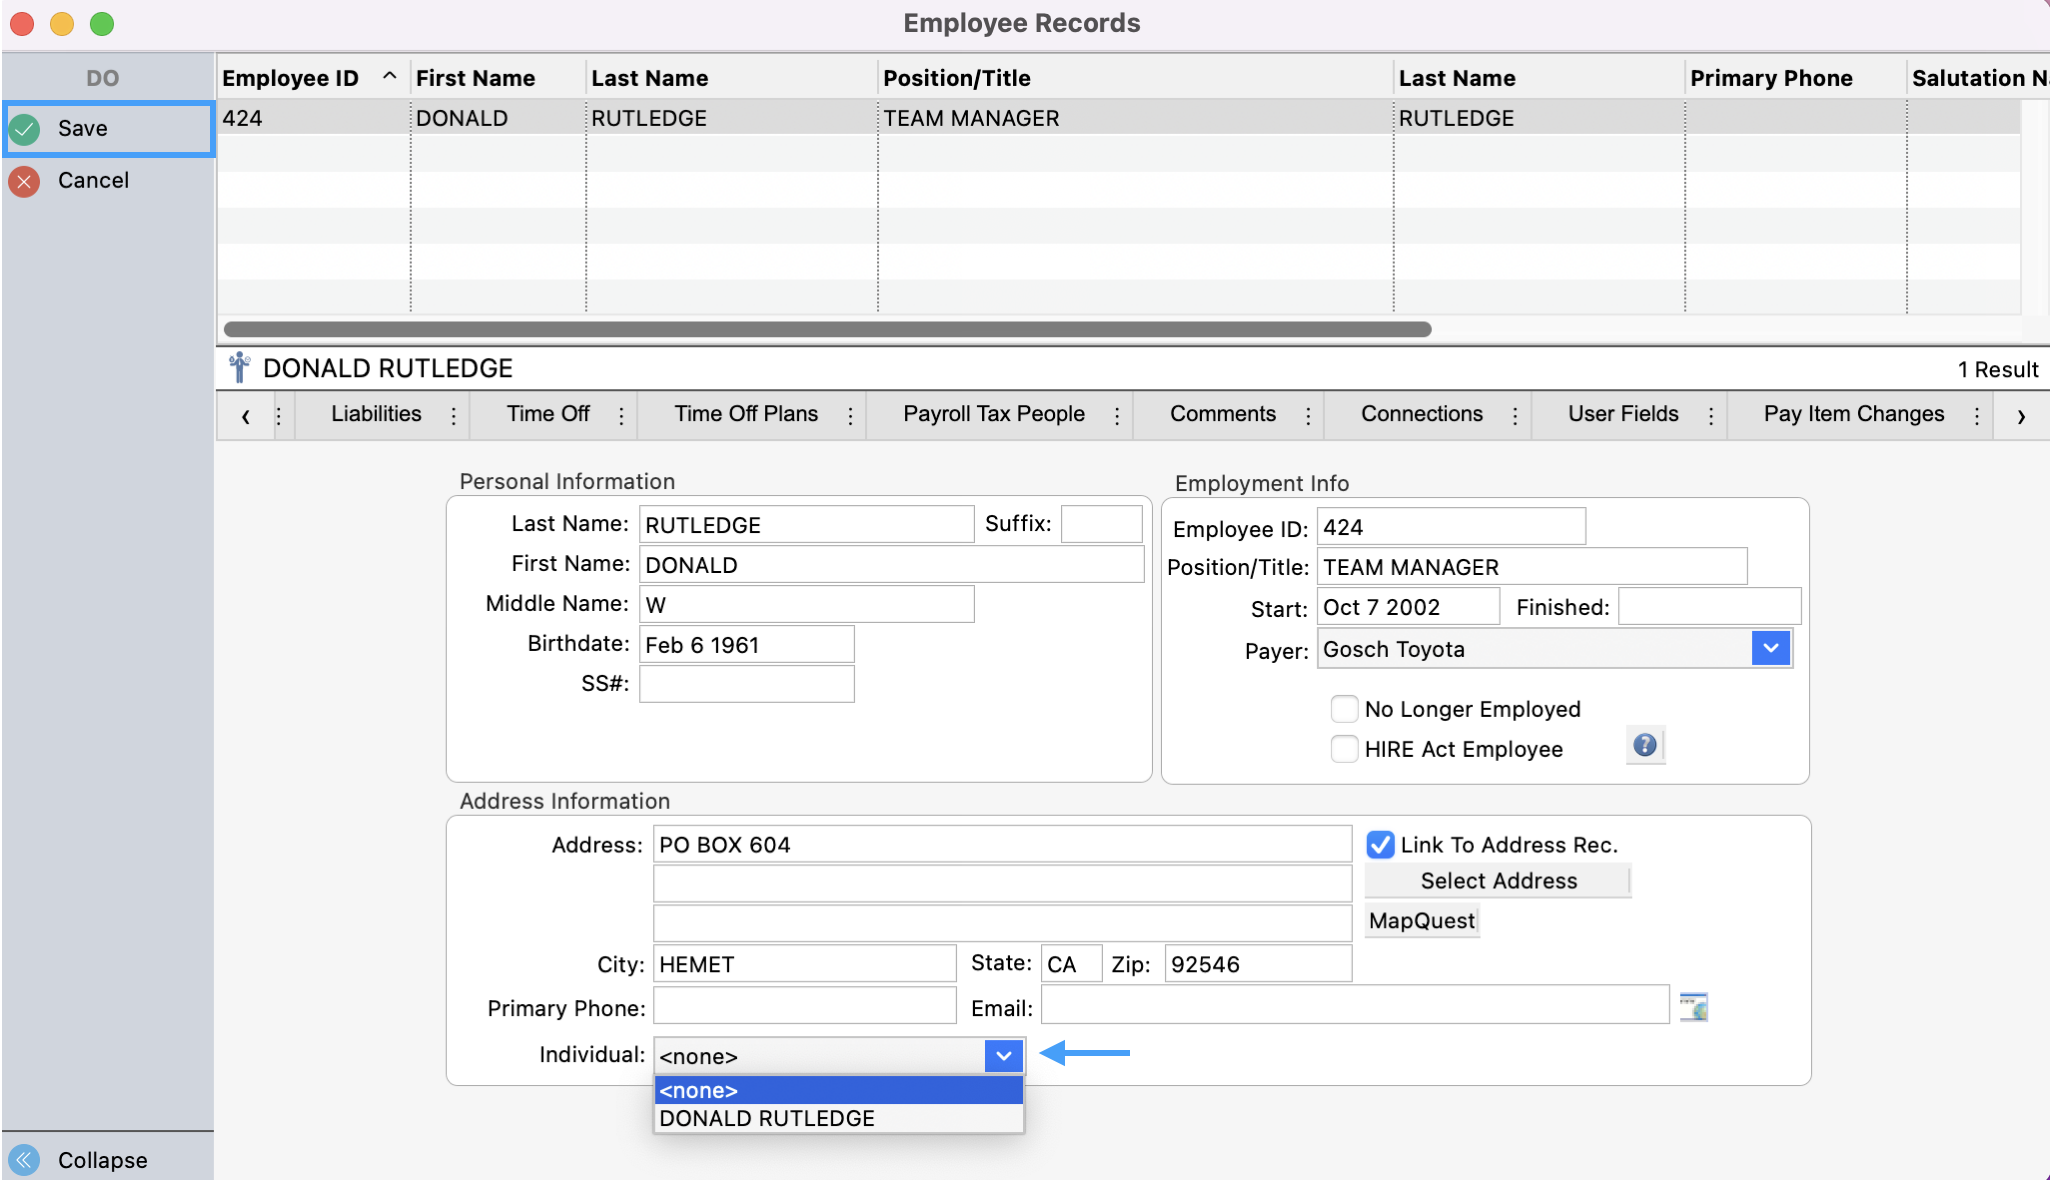Screen dimensions: 2050x1180
Task: Open the Payer dropdown arrow
Action: click(x=1770, y=649)
